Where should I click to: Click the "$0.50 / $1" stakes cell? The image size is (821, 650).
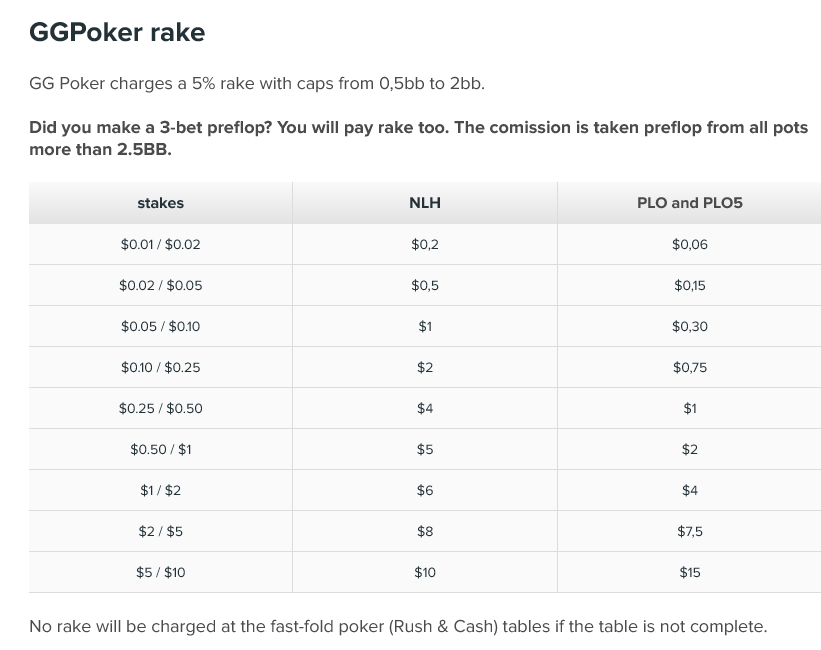(160, 449)
